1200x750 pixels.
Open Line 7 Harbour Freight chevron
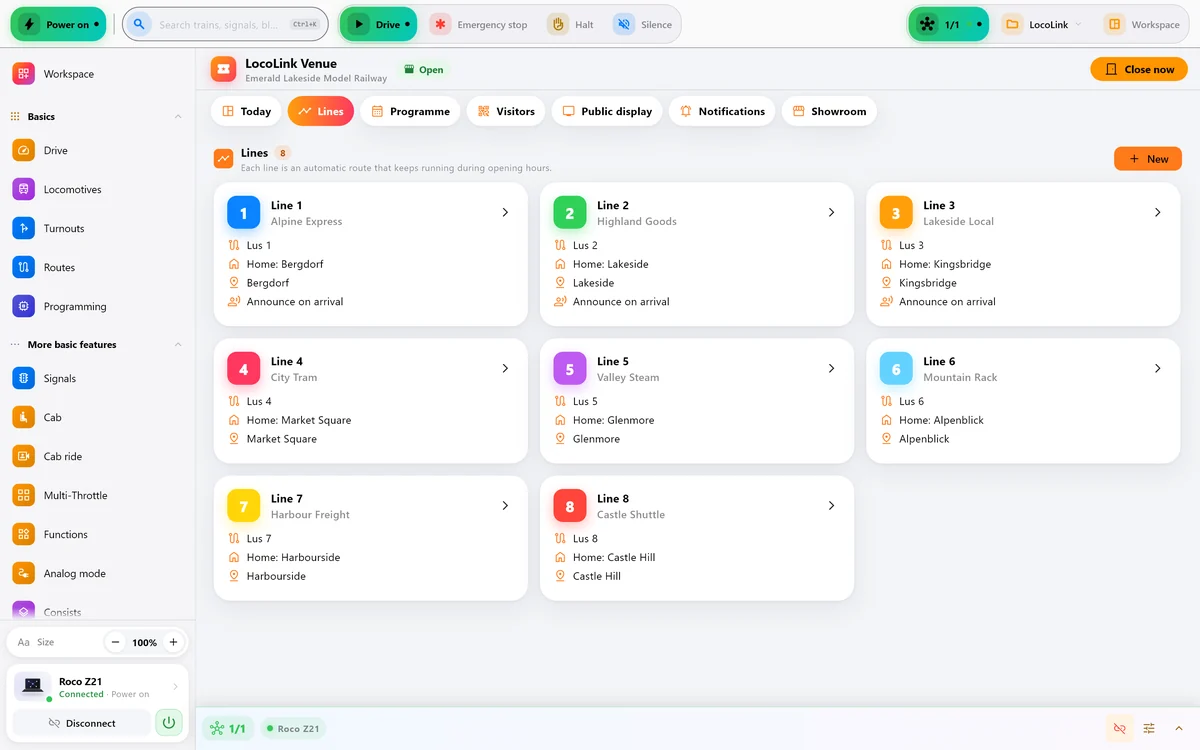tap(505, 505)
